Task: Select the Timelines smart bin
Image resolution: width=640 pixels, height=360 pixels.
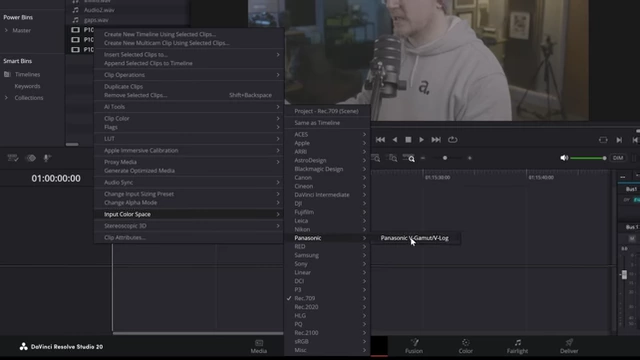Action: click(x=27, y=75)
